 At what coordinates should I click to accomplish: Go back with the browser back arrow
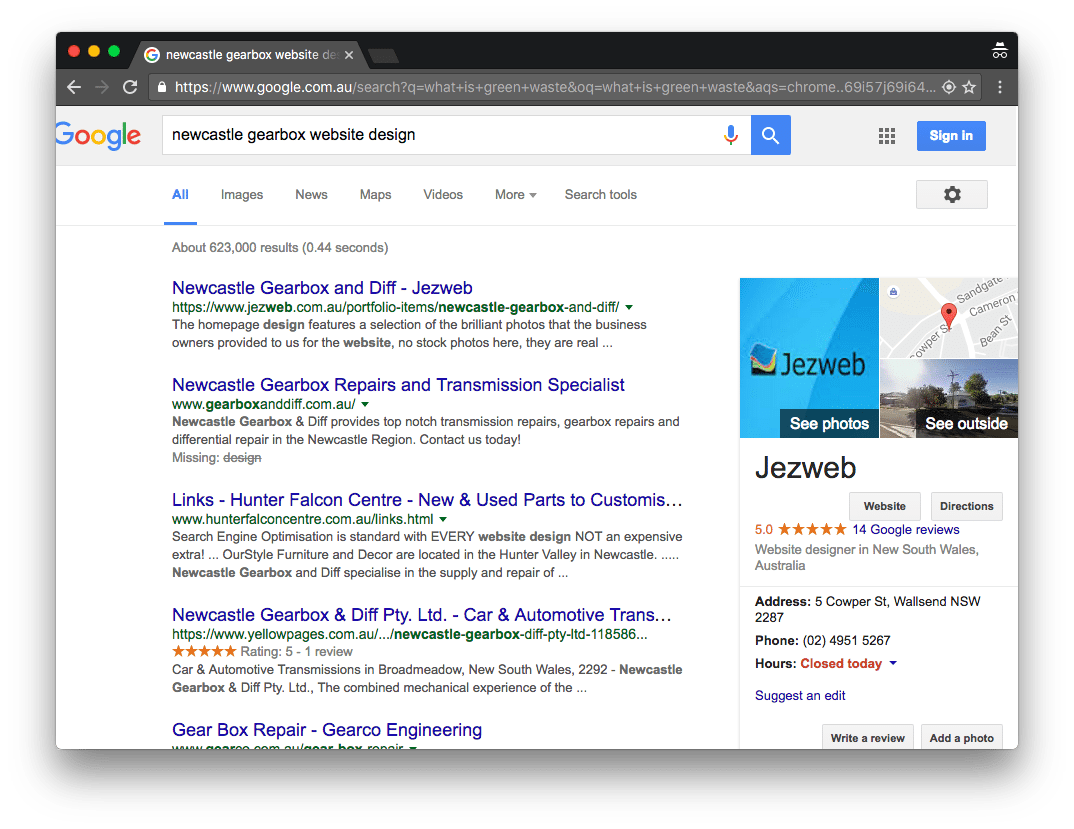(x=74, y=87)
